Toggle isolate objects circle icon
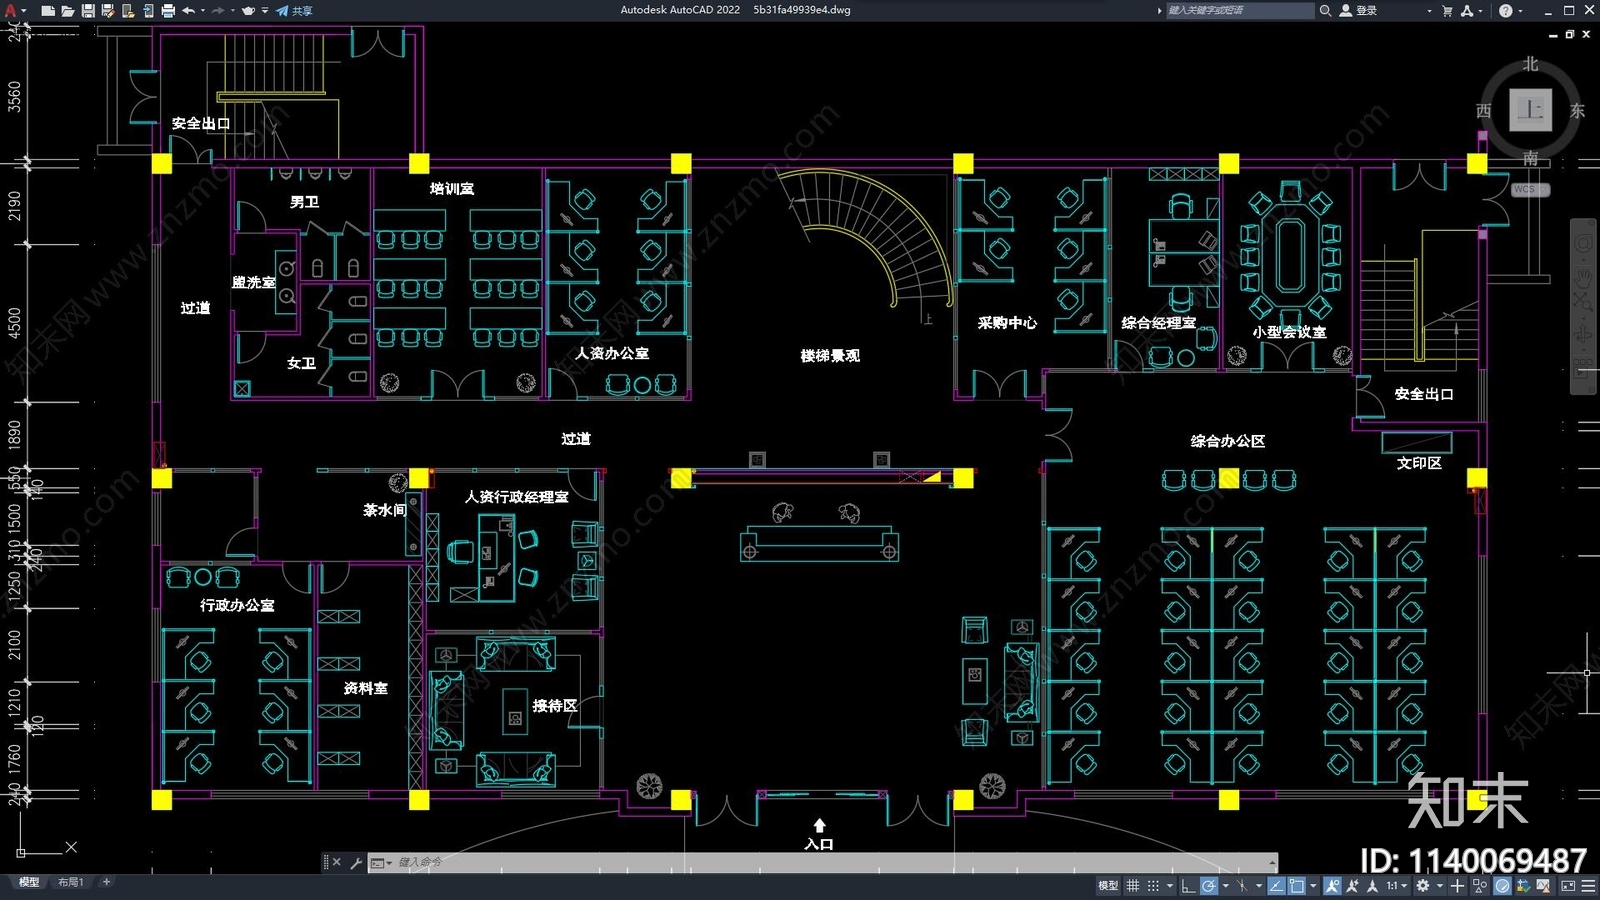 coord(1502,886)
